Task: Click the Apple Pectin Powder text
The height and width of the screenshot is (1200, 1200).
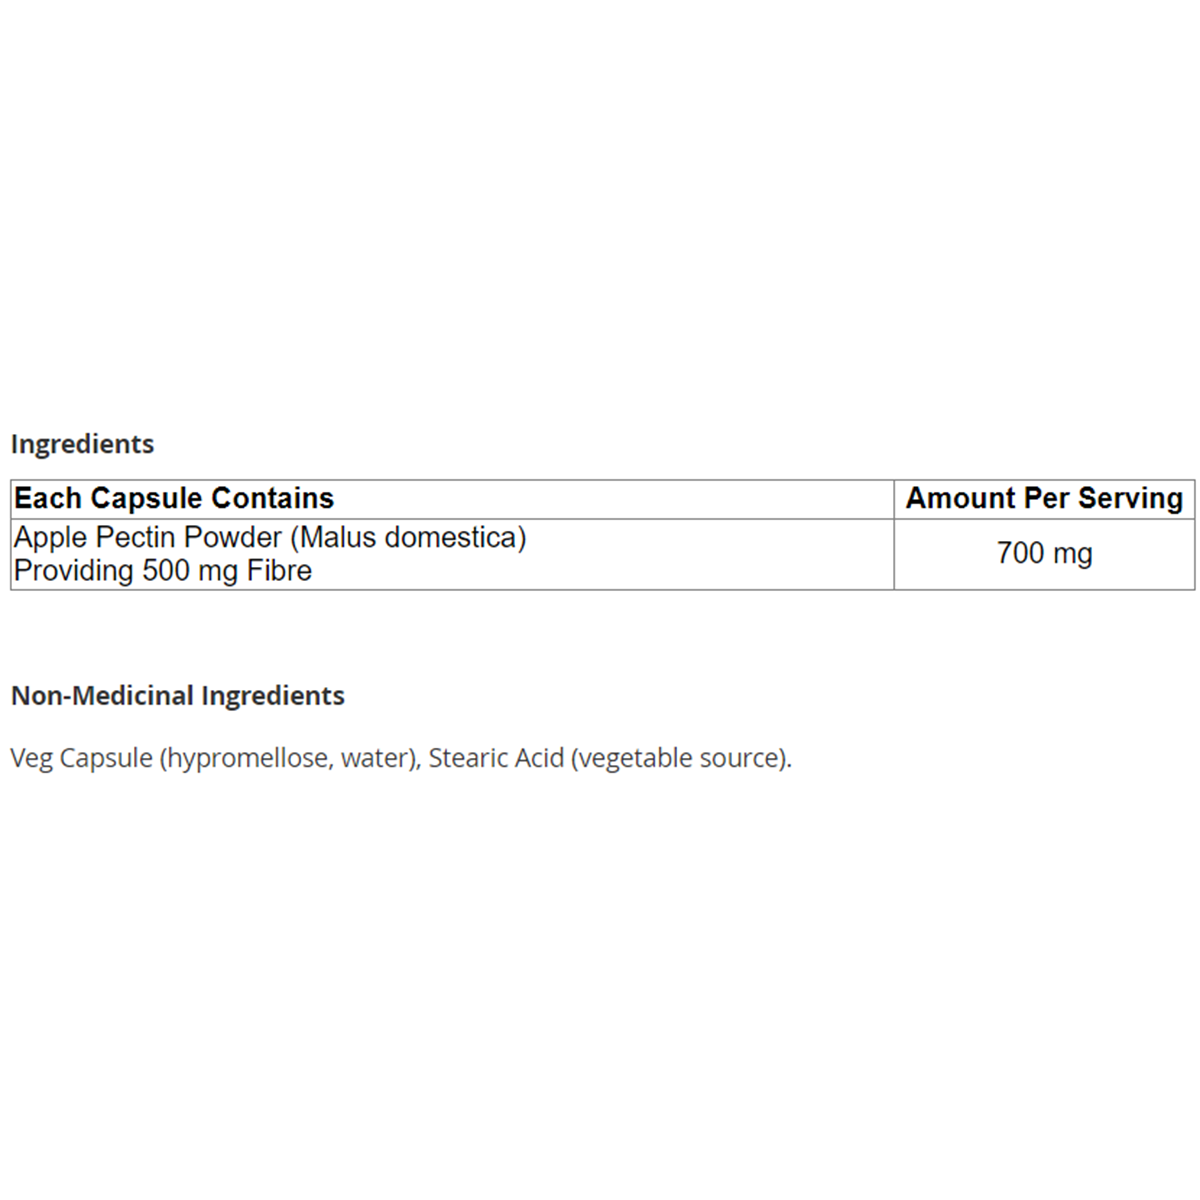Action: [x=148, y=537]
